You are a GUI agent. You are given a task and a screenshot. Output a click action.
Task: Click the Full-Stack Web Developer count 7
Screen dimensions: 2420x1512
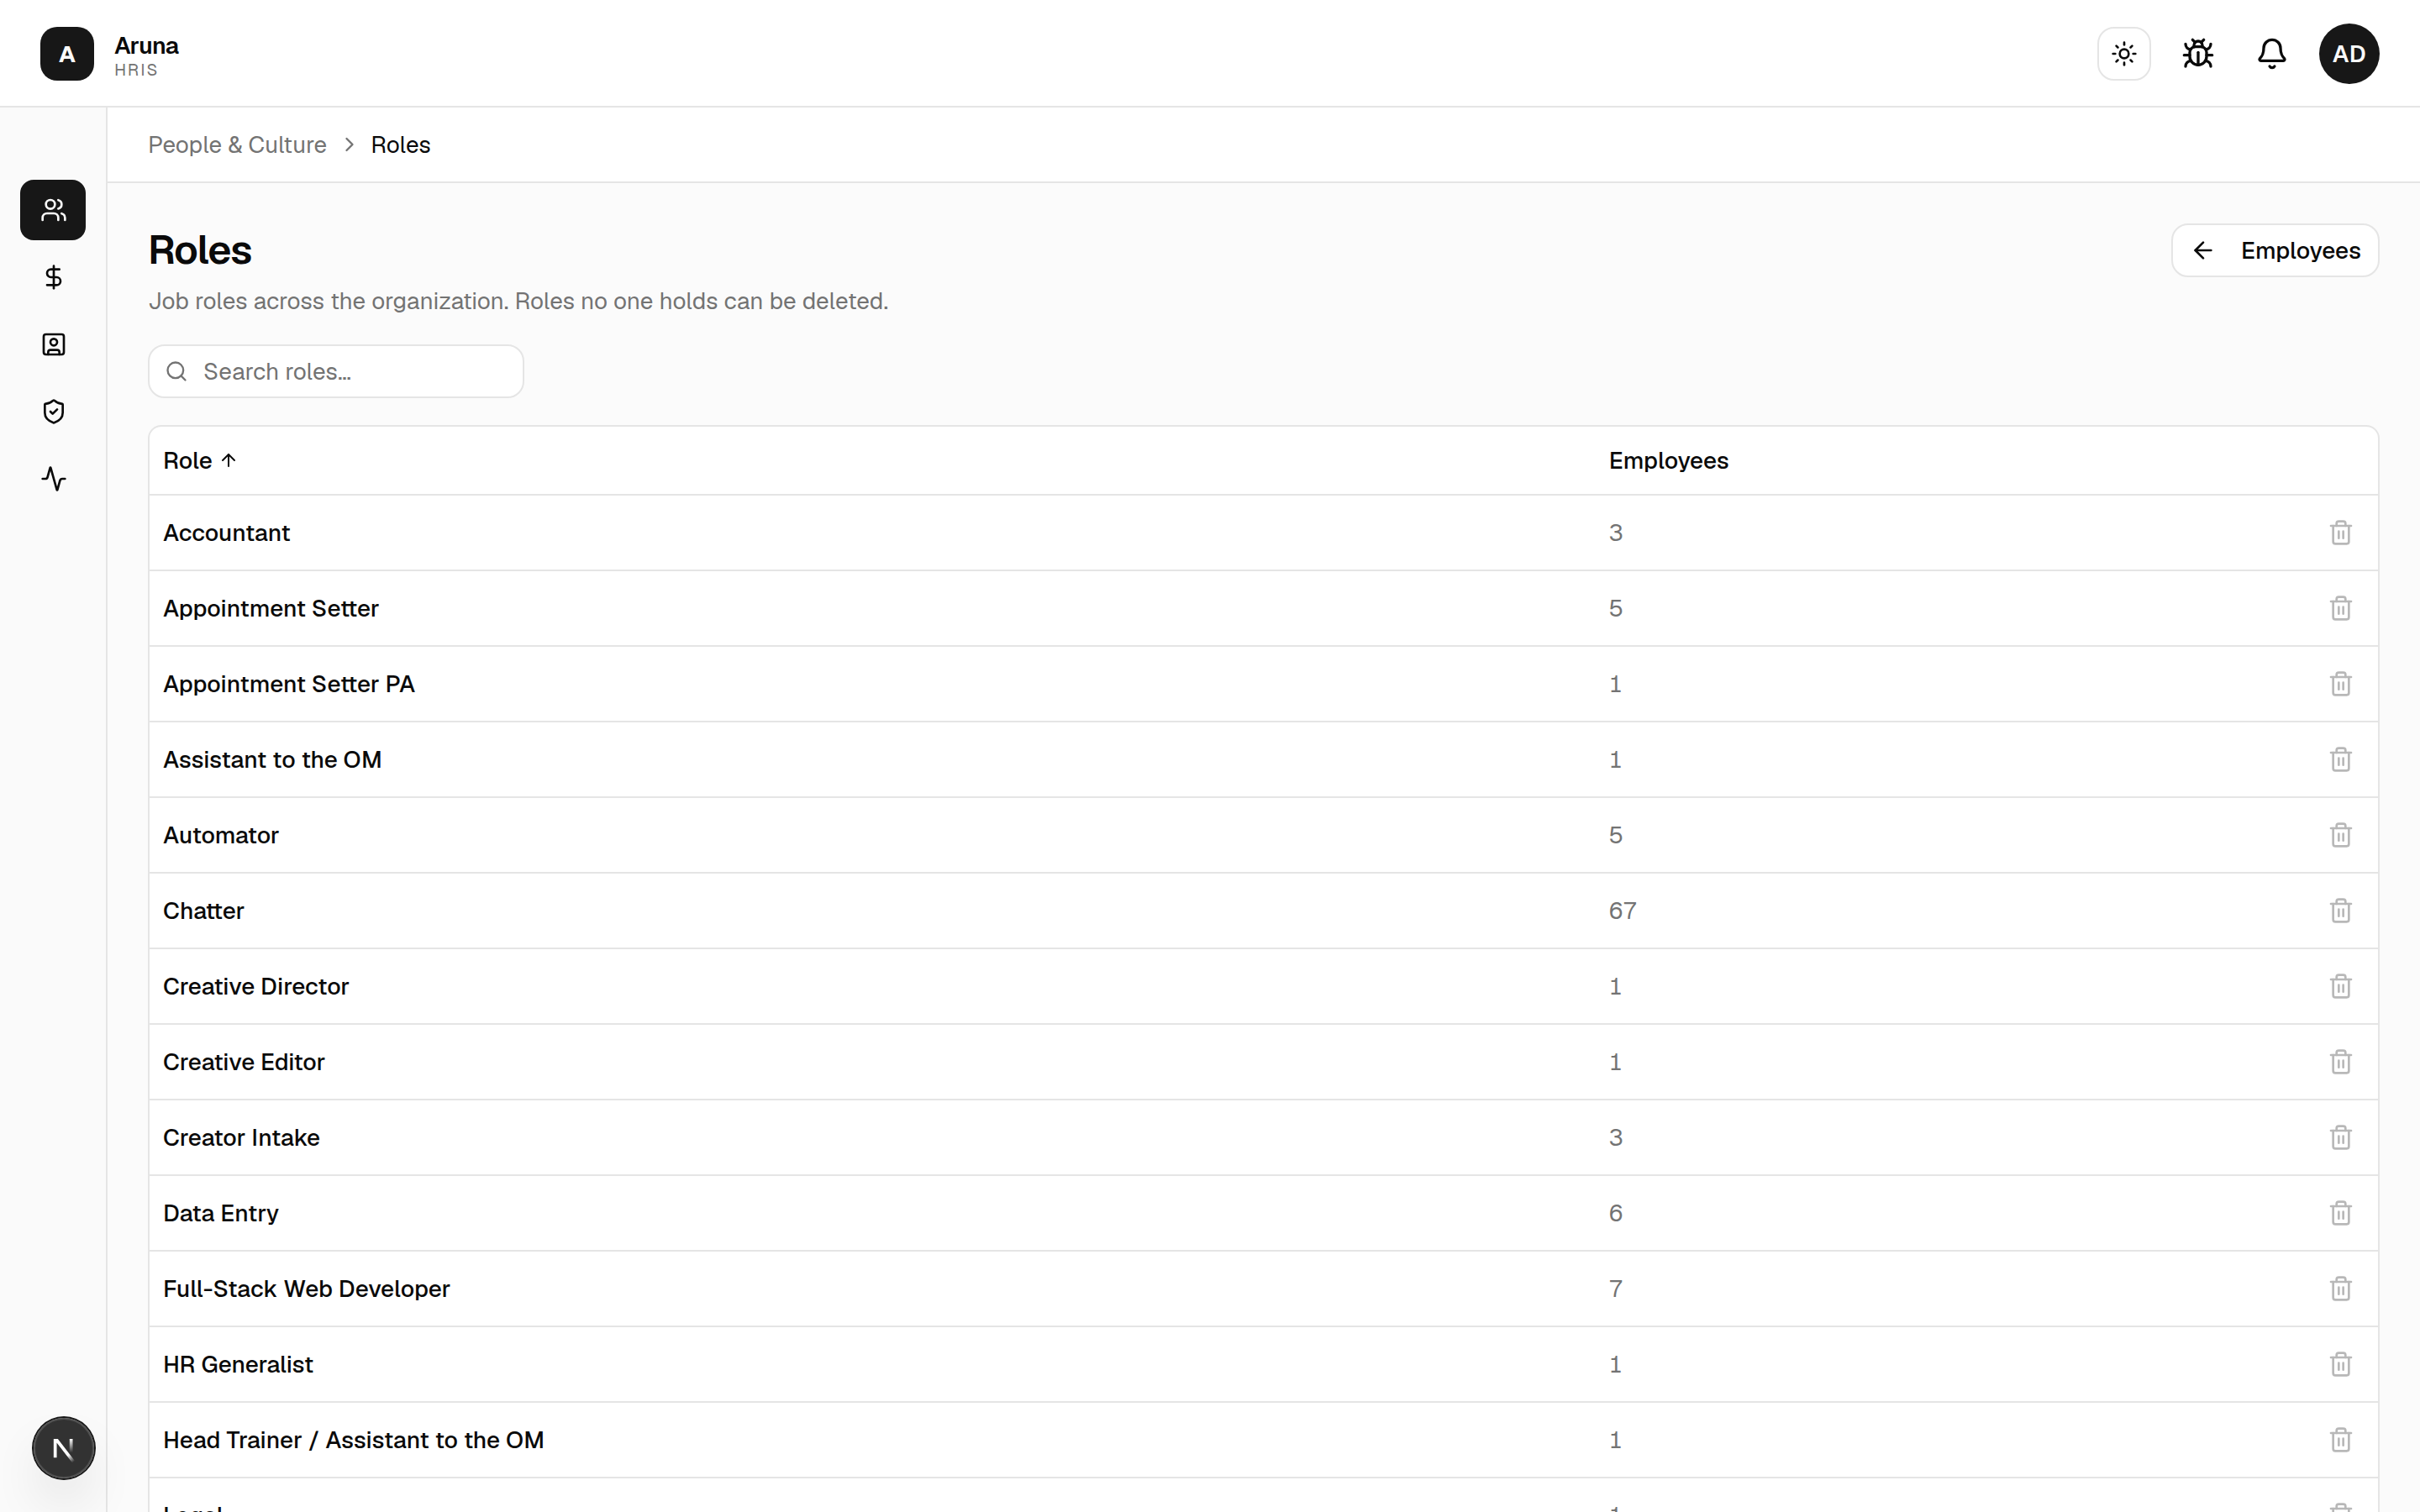[1615, 1289]
